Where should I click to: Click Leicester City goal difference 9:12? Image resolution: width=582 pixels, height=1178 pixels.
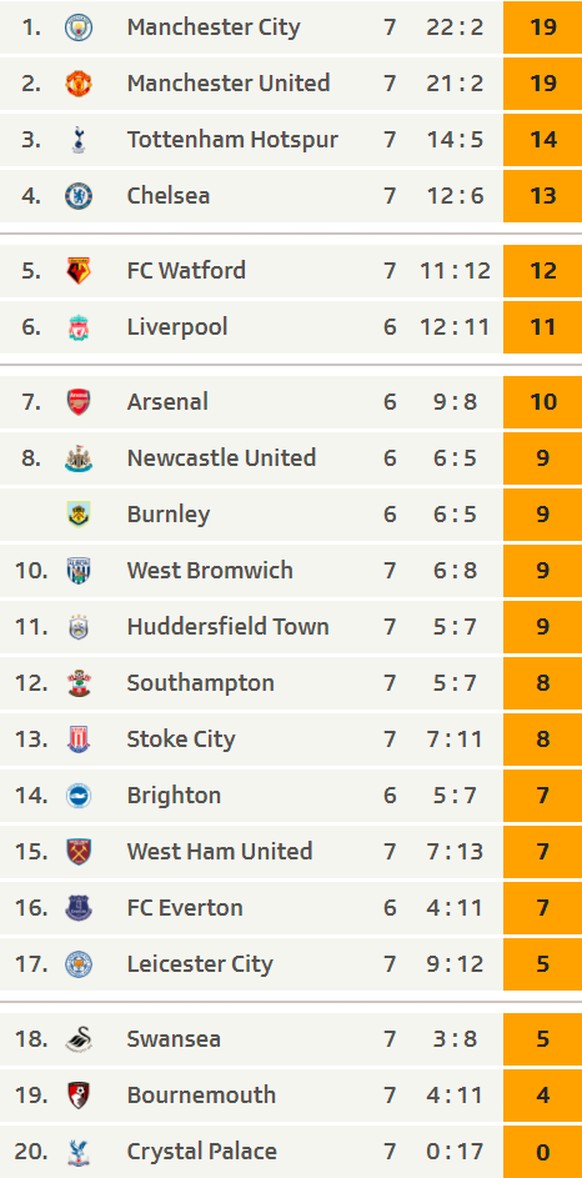[454, 964]
